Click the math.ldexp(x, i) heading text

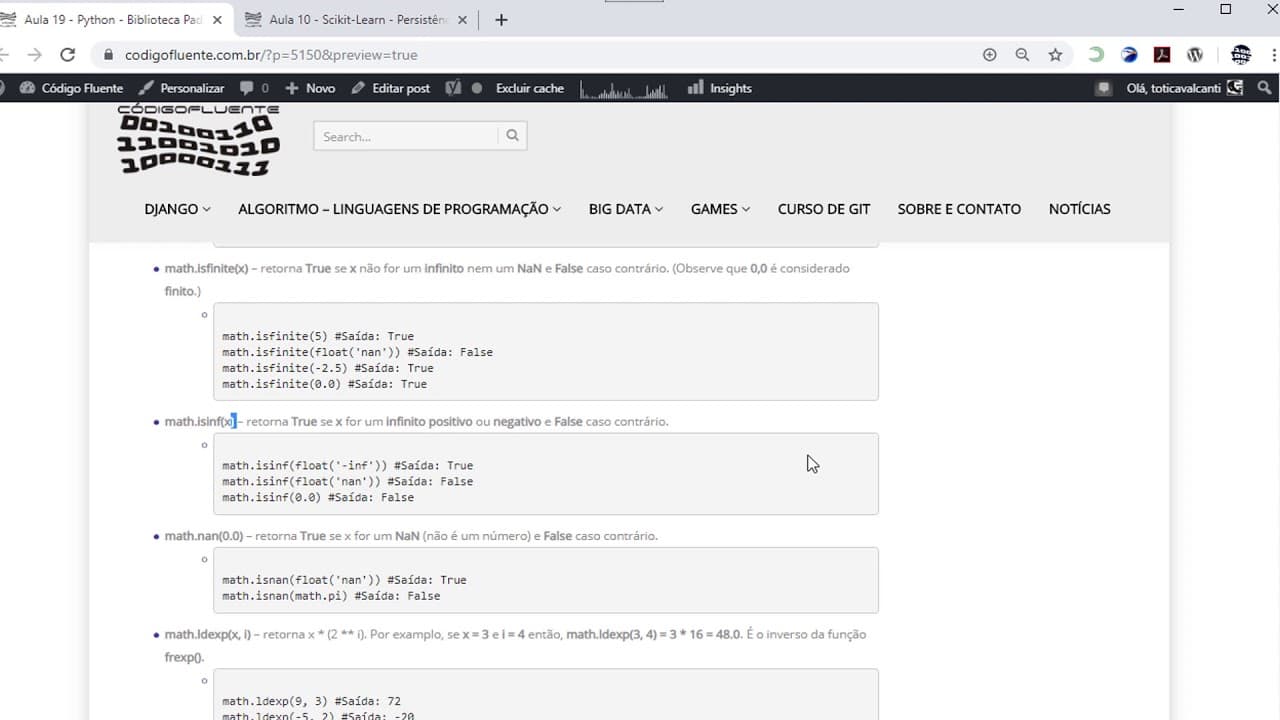(207, 634)
